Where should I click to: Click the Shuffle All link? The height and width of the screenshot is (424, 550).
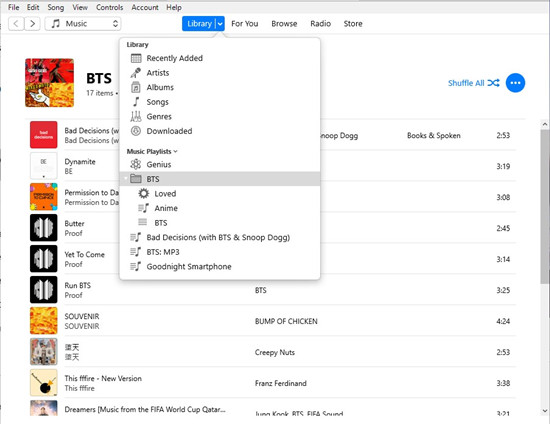point(466,83)
